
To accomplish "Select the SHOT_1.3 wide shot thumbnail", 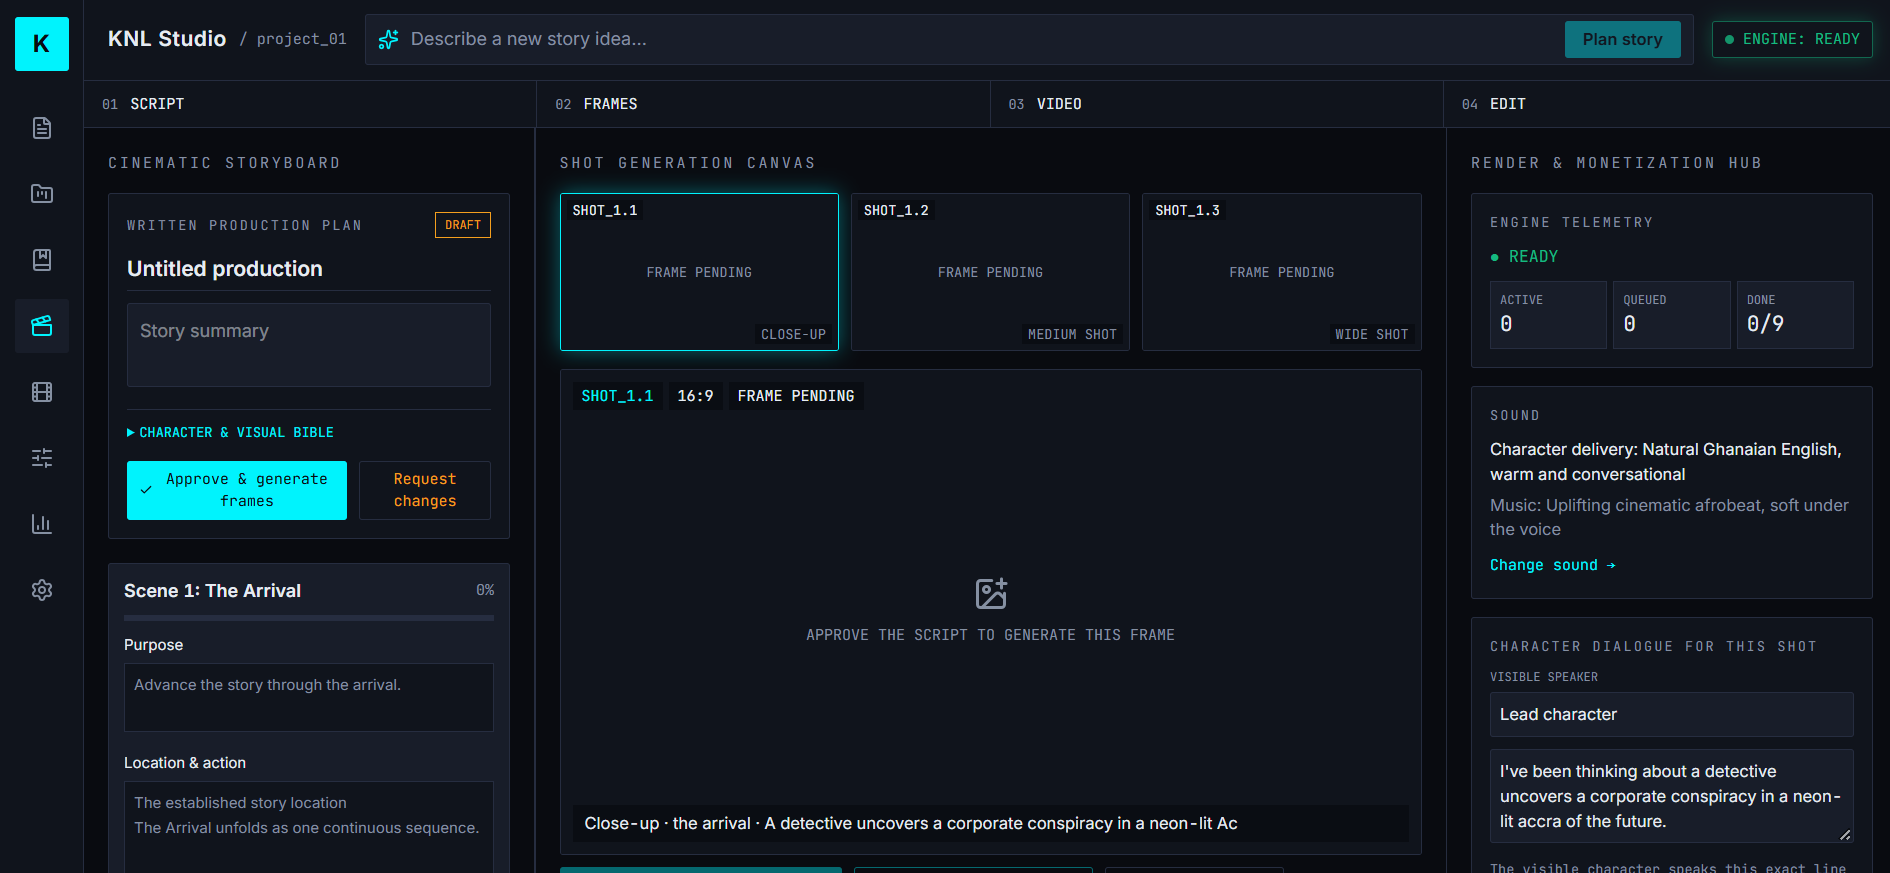I will [x=1282, y=272].
